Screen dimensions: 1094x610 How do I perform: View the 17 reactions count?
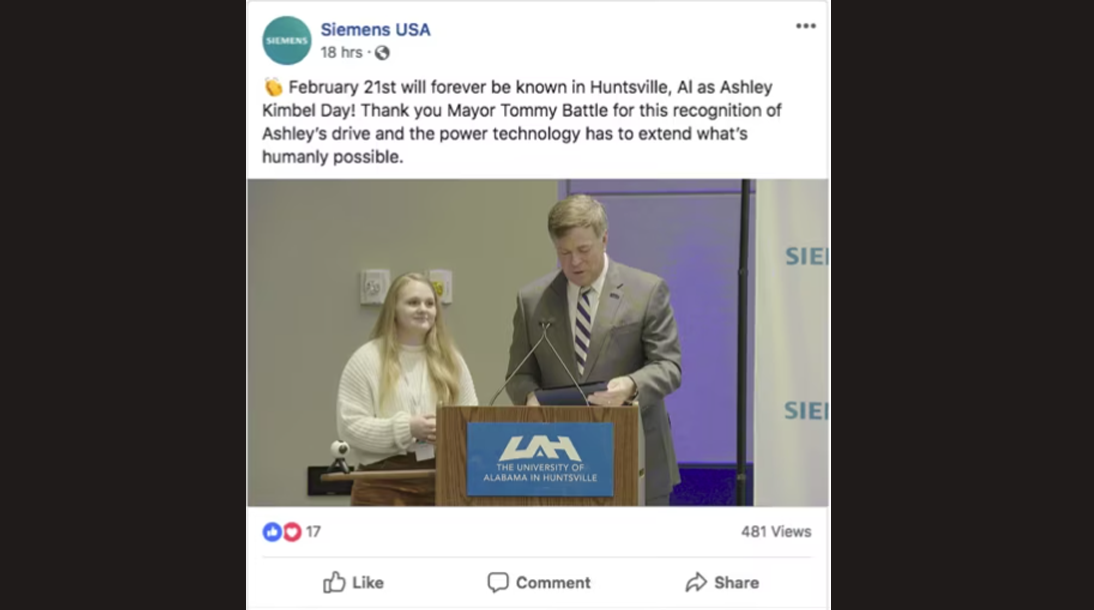click(x=313, y=532)
